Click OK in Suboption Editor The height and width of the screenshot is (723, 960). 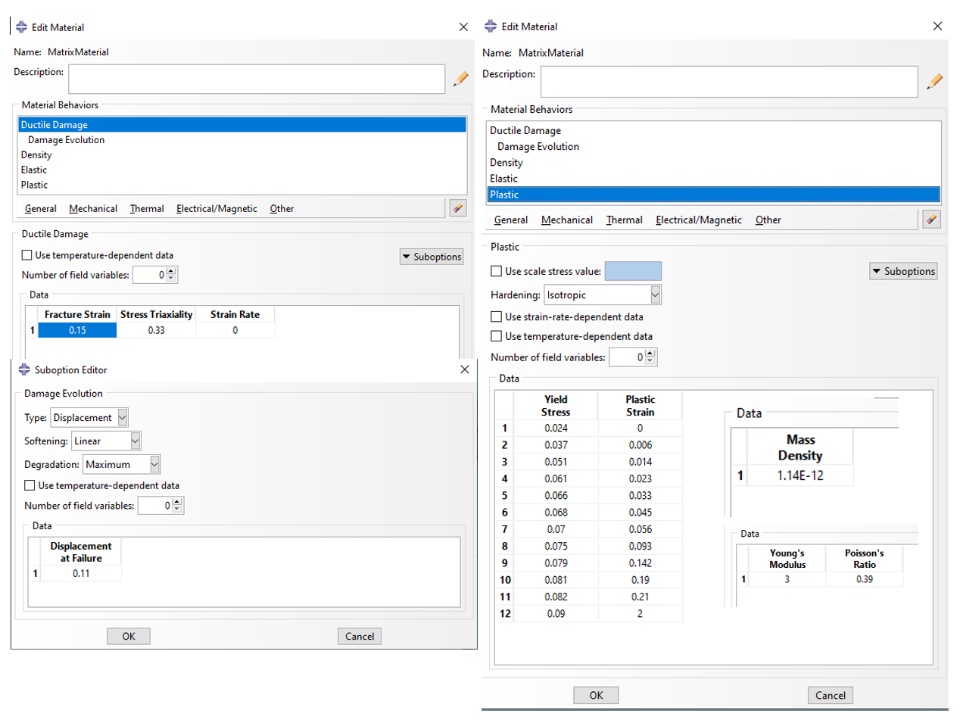(x=129, y=636)
